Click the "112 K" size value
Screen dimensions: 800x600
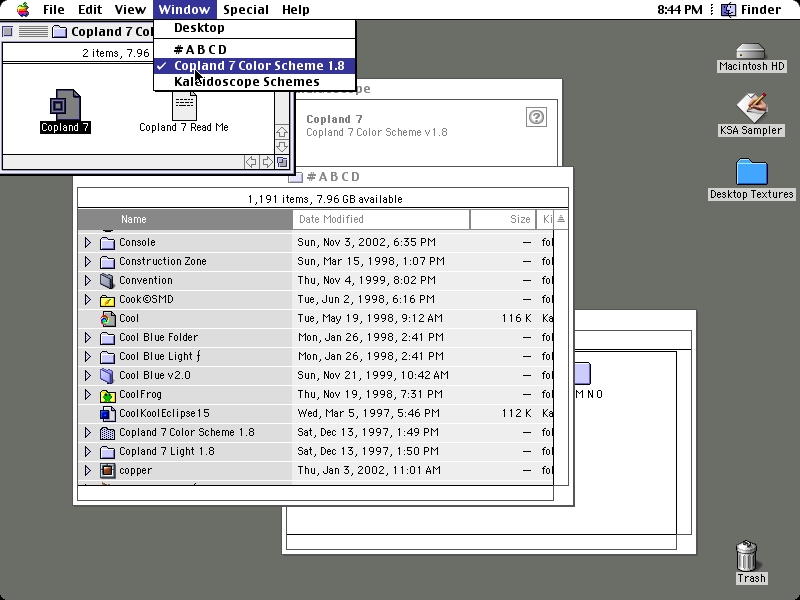click(x=516, y=413)
